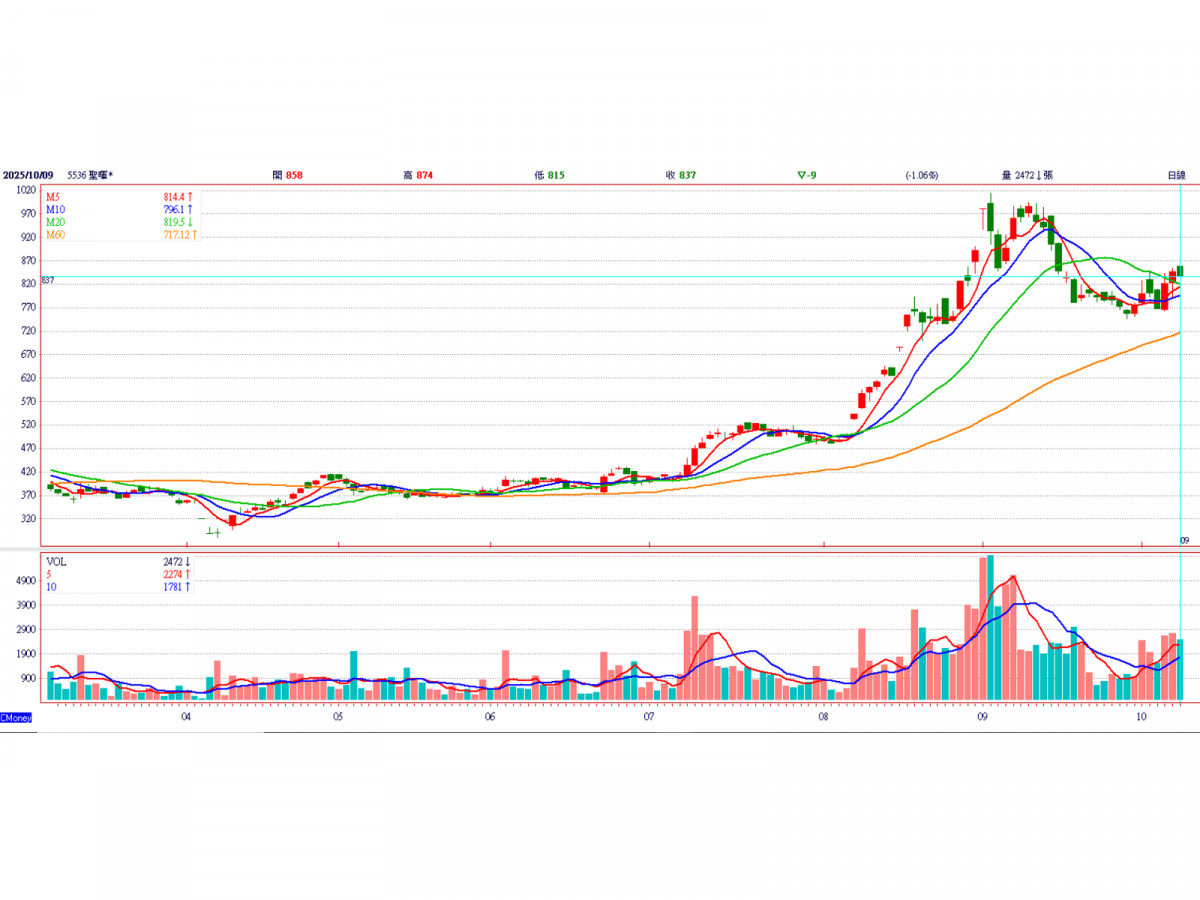Image resolution: width=1200 pixels, height=900 pixels.
Task: Click the 5536 stock code title
Action: [90, 175]
